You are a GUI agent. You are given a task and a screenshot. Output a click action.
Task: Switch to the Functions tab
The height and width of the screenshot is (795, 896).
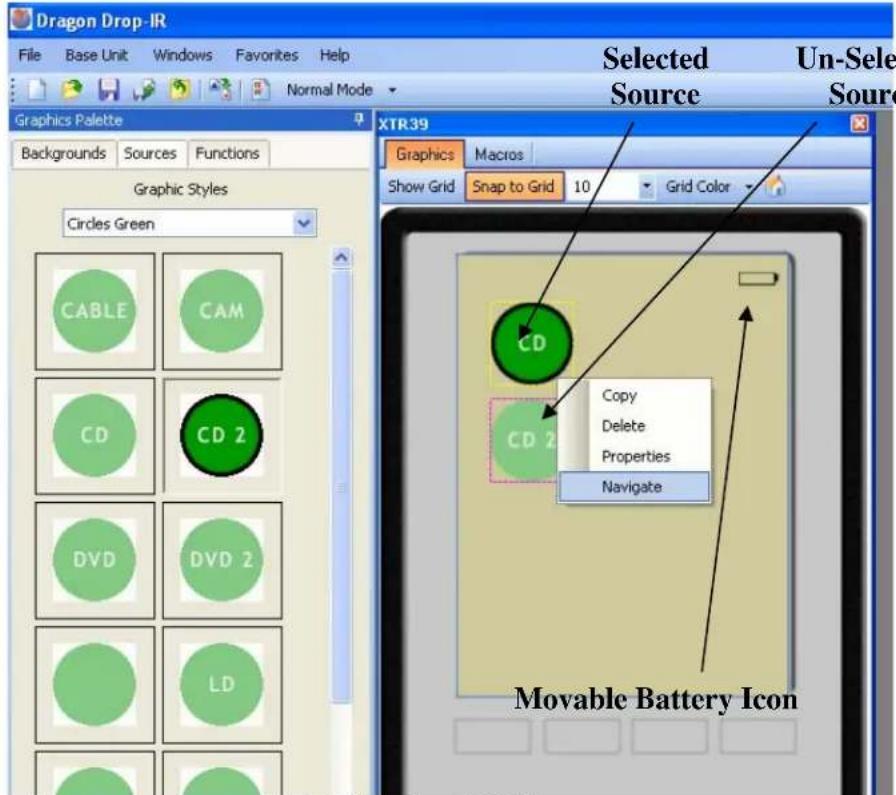click(x=227, y=153)
